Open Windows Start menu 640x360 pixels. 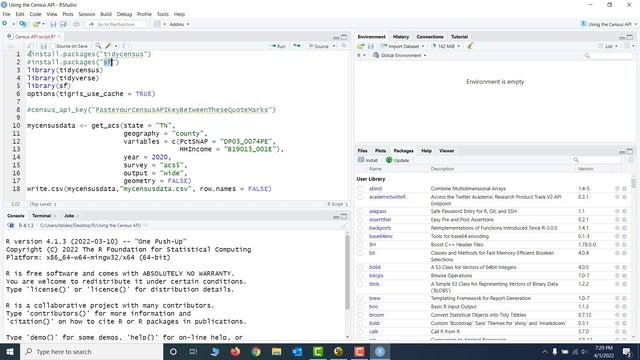(x=10, y=351)
